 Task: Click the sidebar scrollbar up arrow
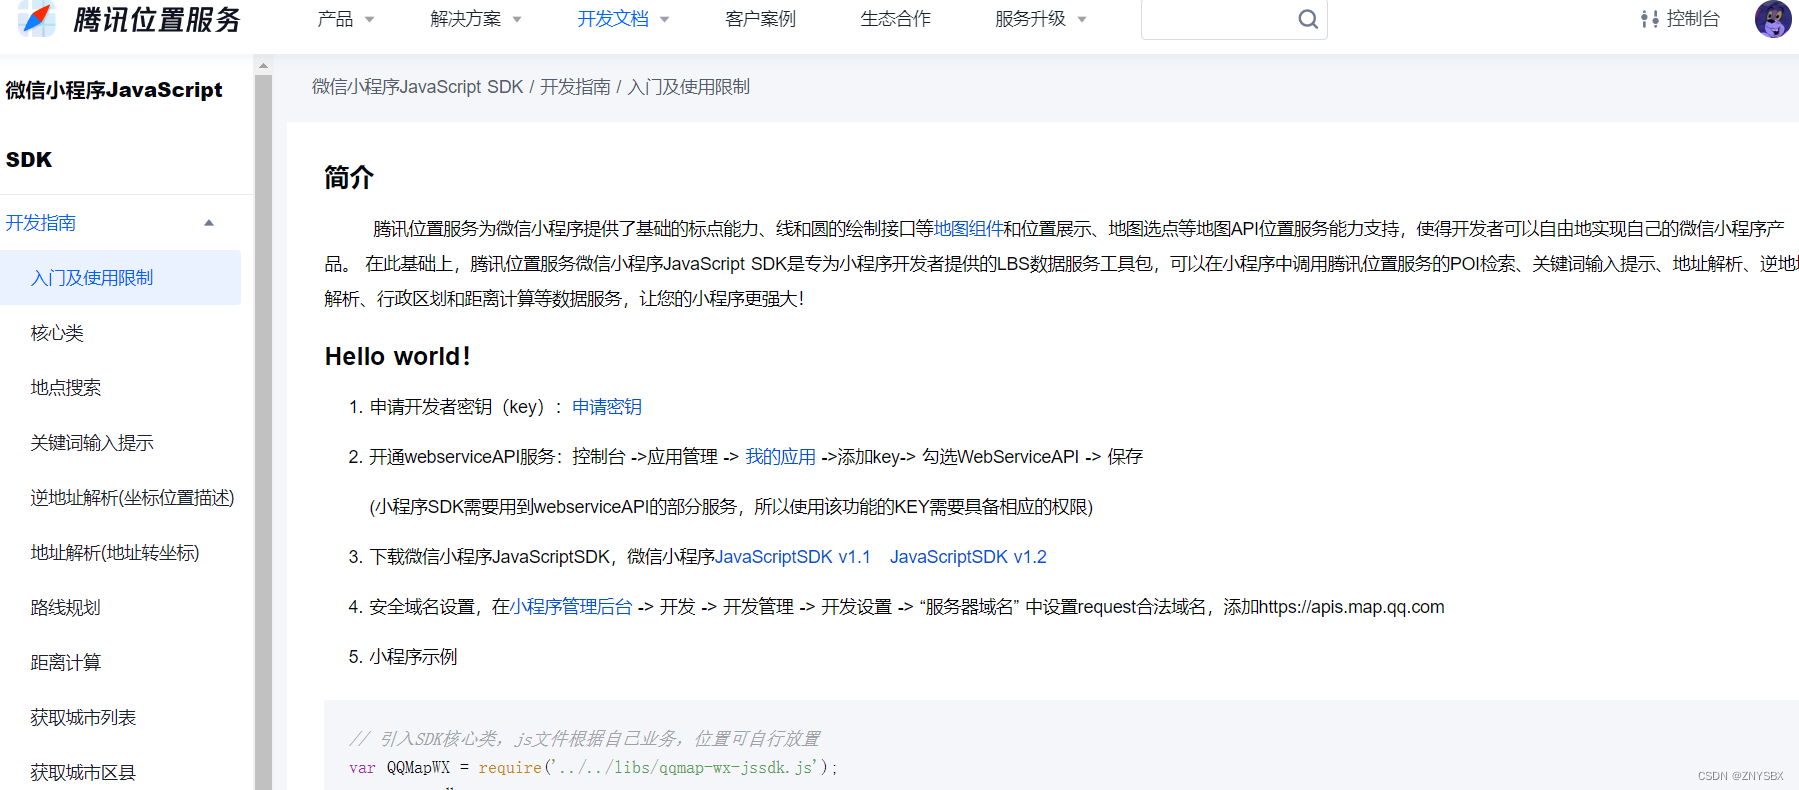click(x=263, y=66)
